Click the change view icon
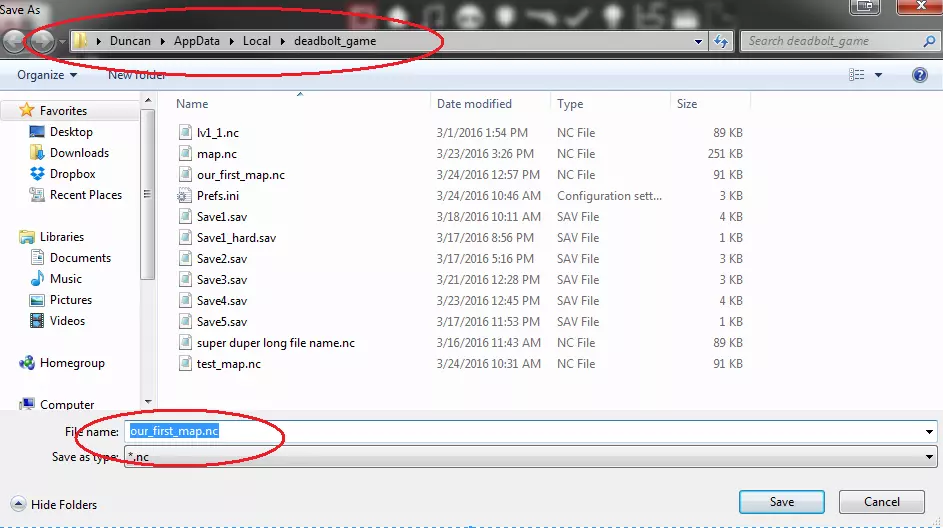Viewport: 943px width, 528px height. (x=856, y=75)
